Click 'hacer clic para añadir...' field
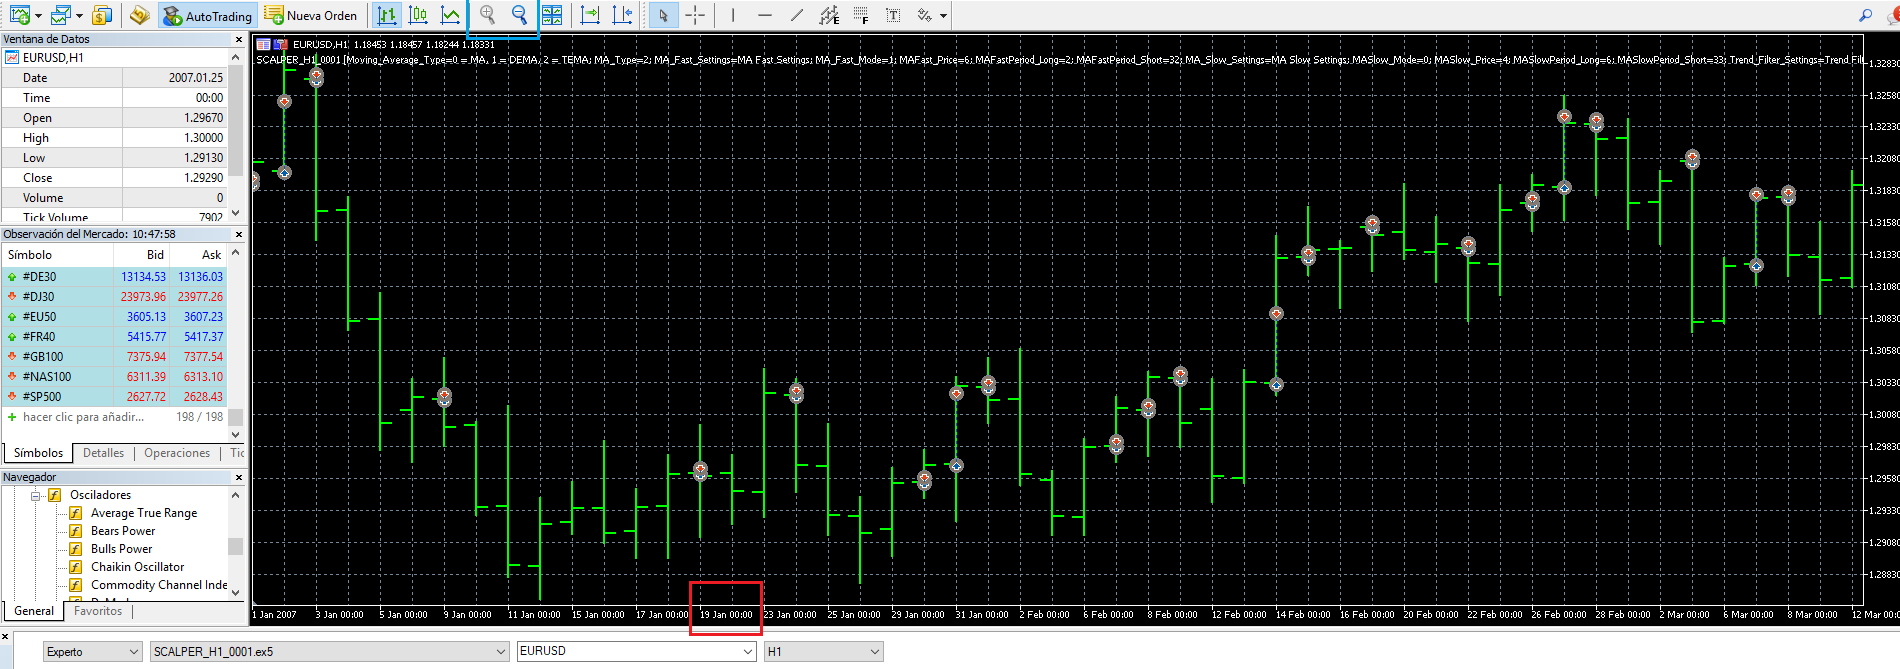1900x669 pixels. (83, 417)
